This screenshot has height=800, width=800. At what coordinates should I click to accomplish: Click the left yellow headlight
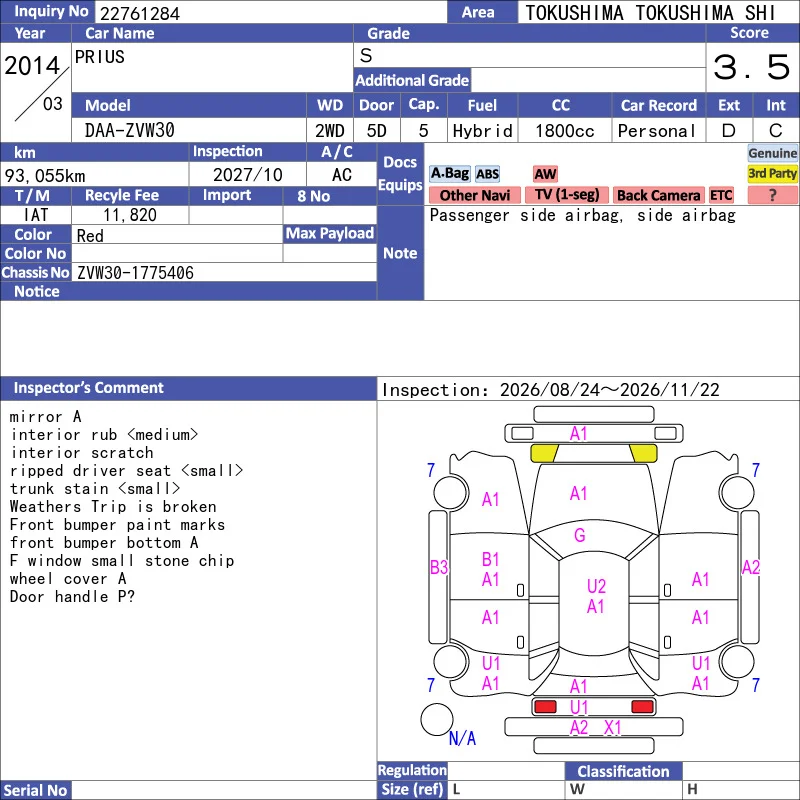tap(544, 453)
